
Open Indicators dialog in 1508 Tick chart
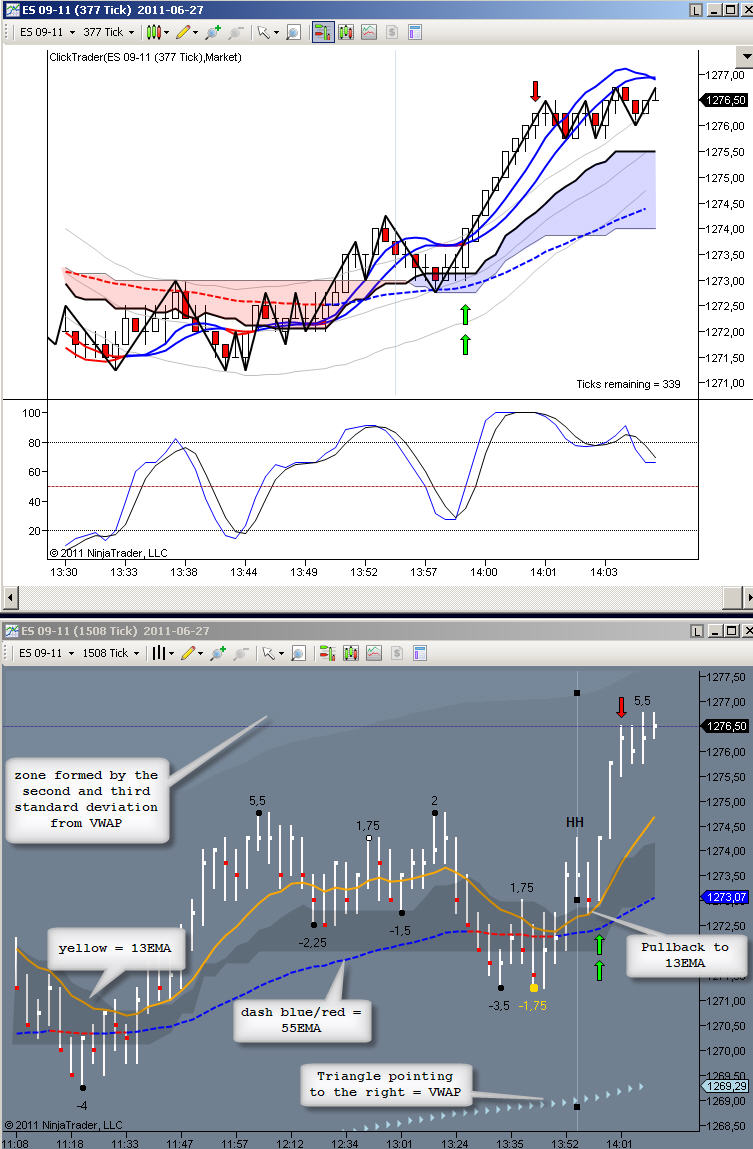pyautogui.click(x=351, y=653)
